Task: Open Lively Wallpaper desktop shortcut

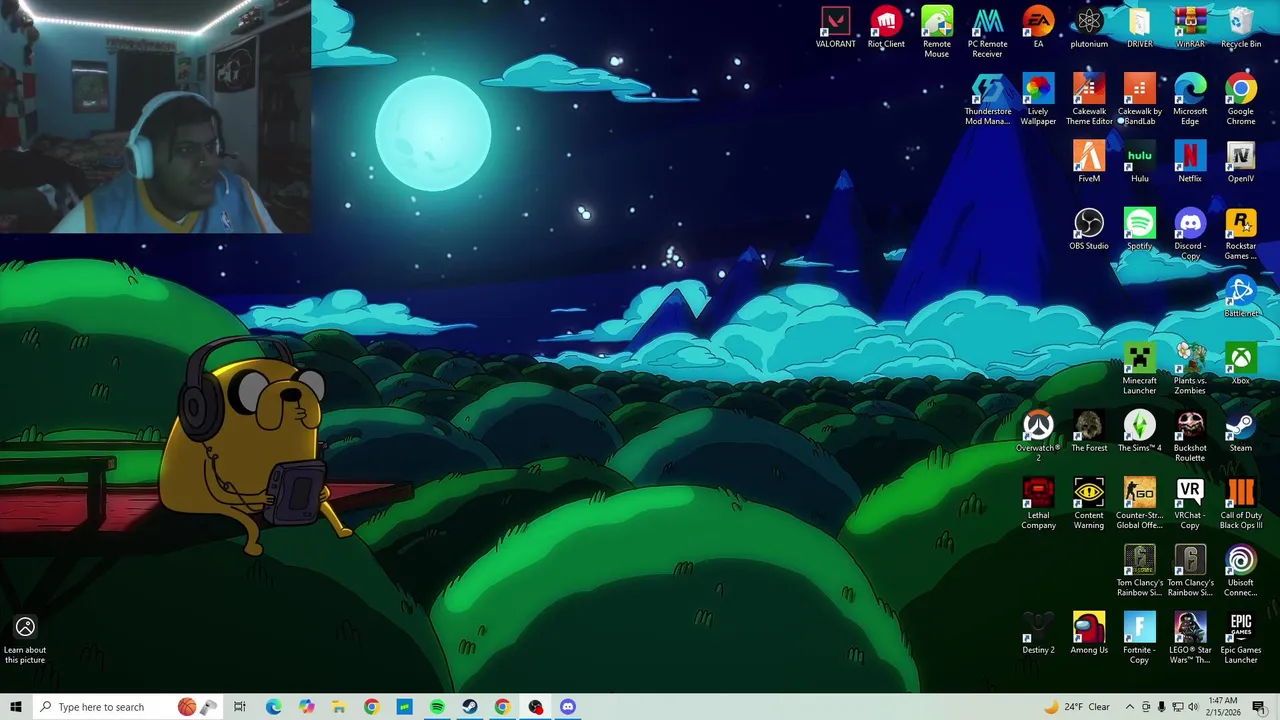Action: pos(1038,100)
